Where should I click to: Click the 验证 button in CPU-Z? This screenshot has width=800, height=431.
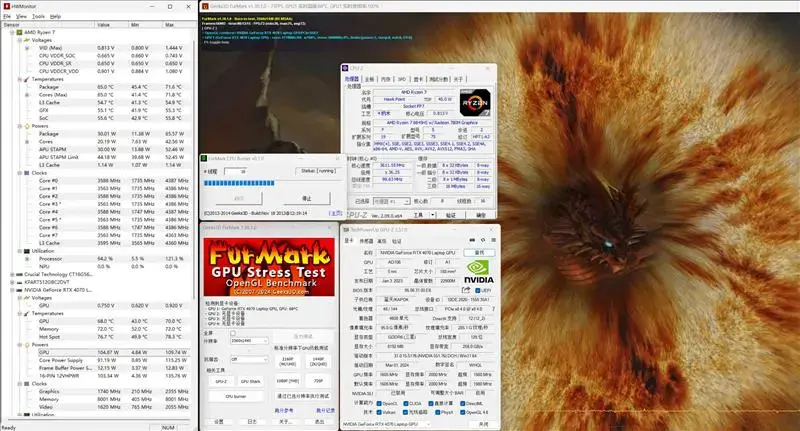coord(451,215)
